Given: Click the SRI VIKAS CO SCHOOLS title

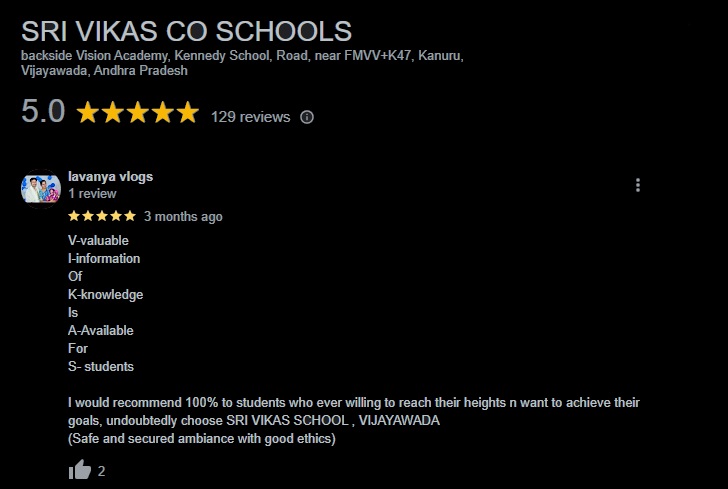Looking at the screenshot, I should coord(186,31).
